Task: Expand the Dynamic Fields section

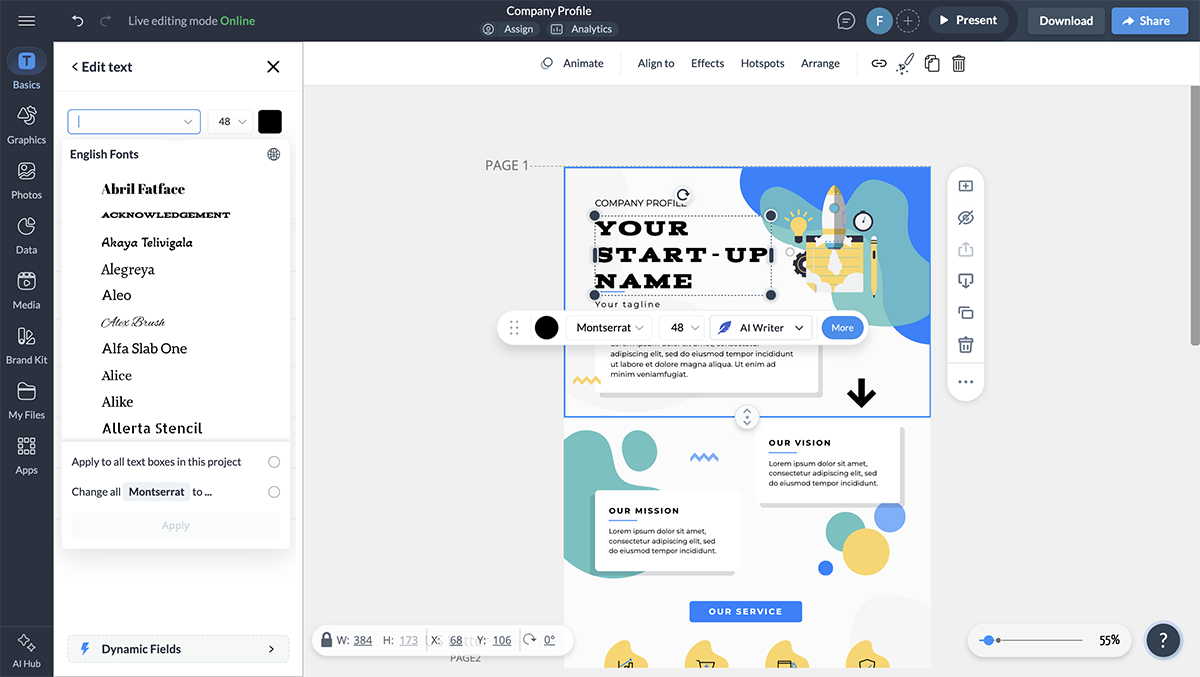Action: (178, 649)
